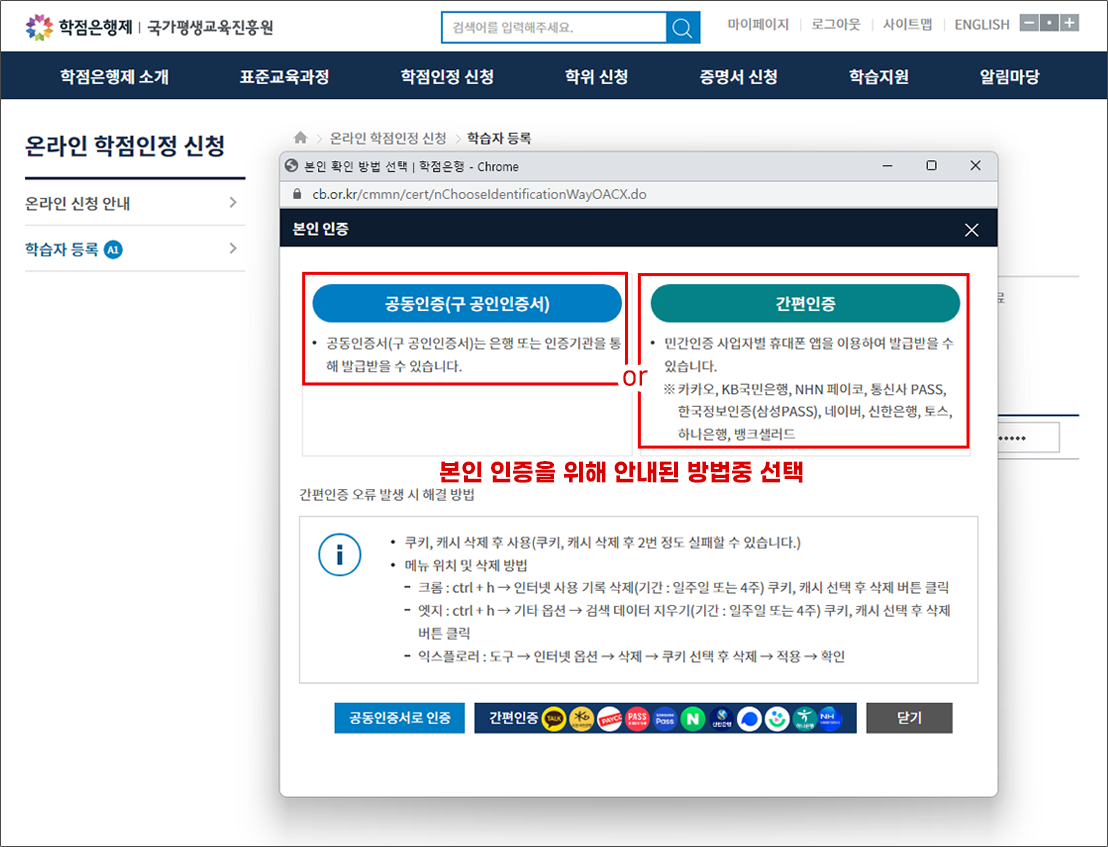Choose the PAYCO auth icon

(x=609, y=718)
